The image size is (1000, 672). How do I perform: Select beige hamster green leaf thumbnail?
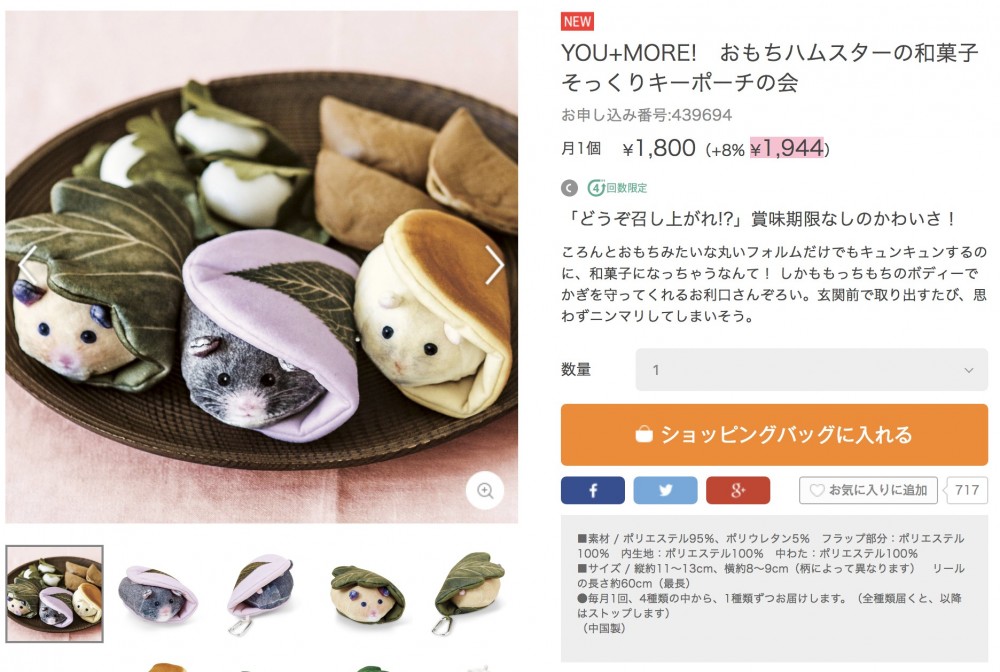click(x=367, y=594)
